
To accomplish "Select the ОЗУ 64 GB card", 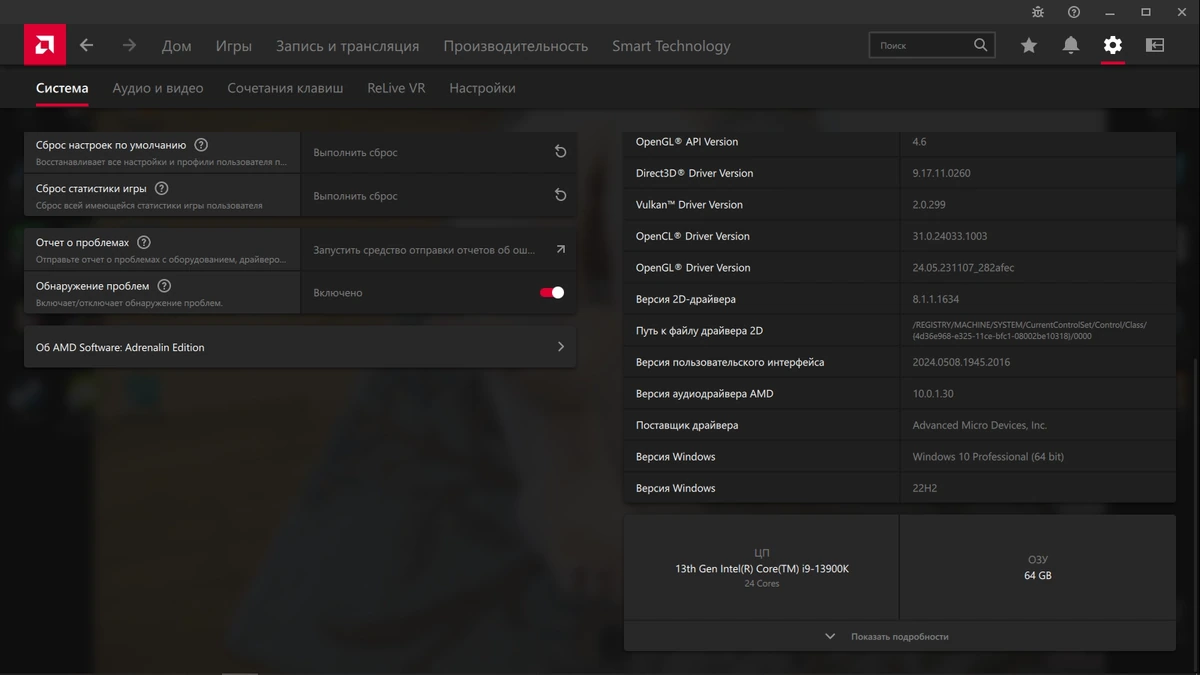I will [x=1038, y=568].
